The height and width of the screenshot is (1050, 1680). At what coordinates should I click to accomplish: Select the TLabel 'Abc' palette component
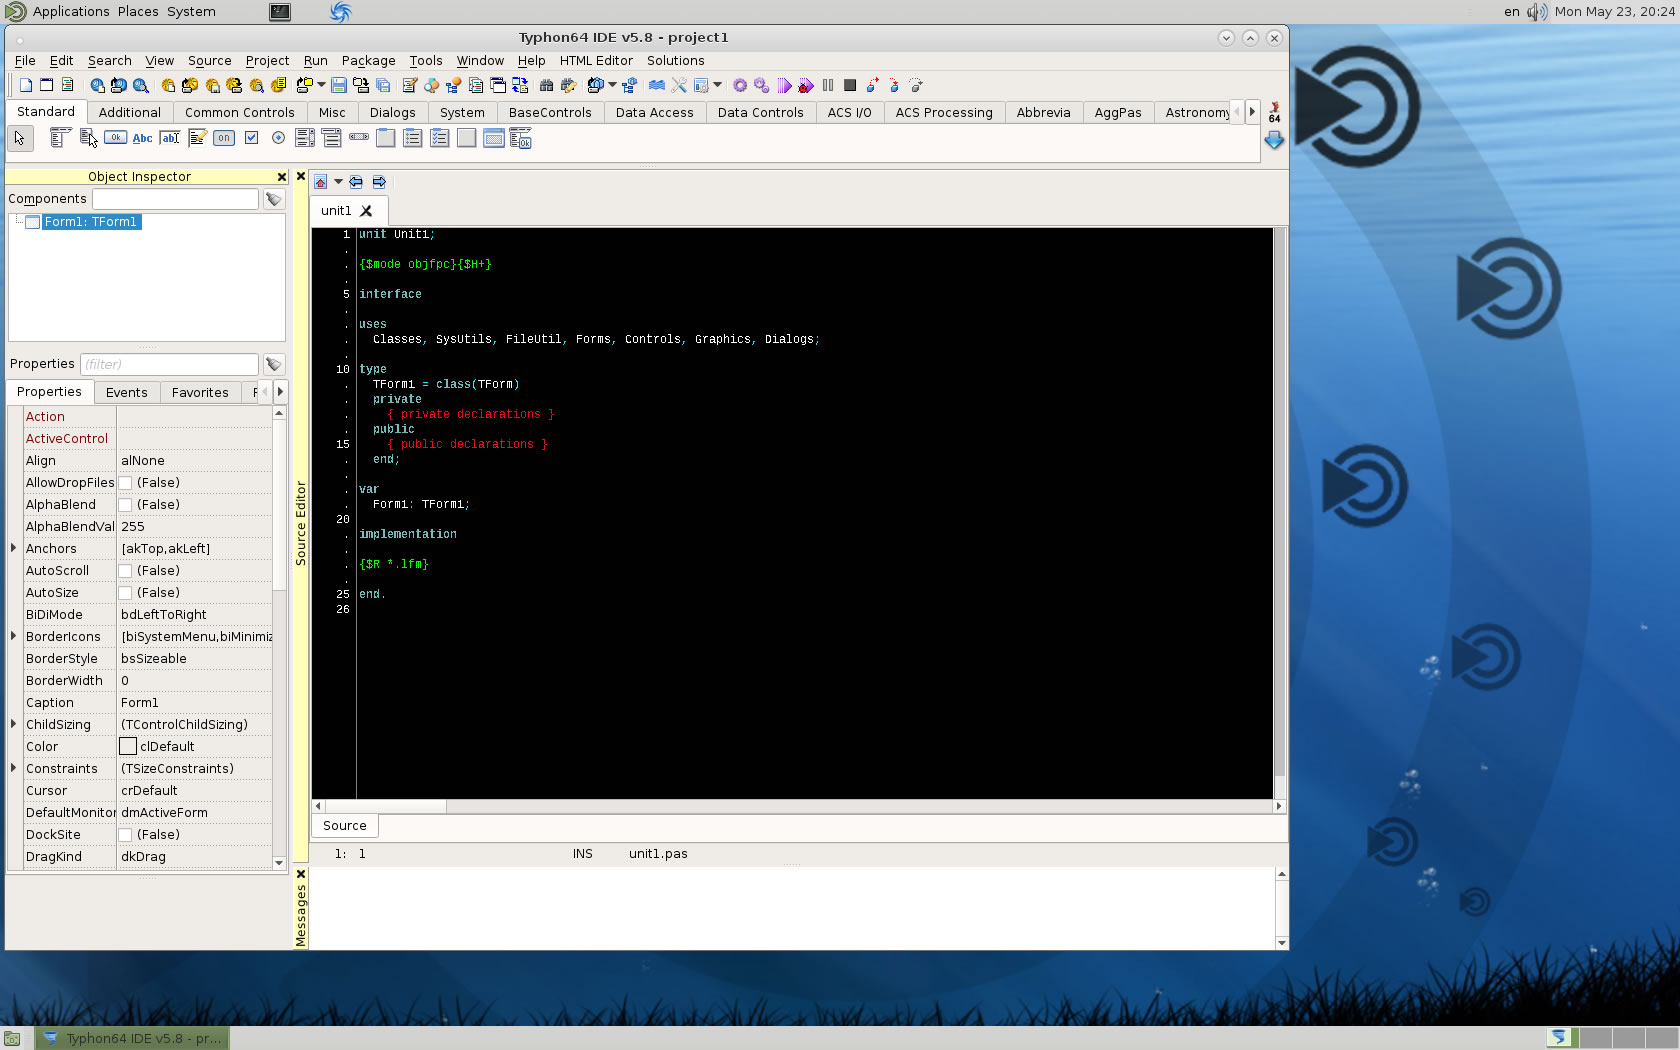coord(142,138)
